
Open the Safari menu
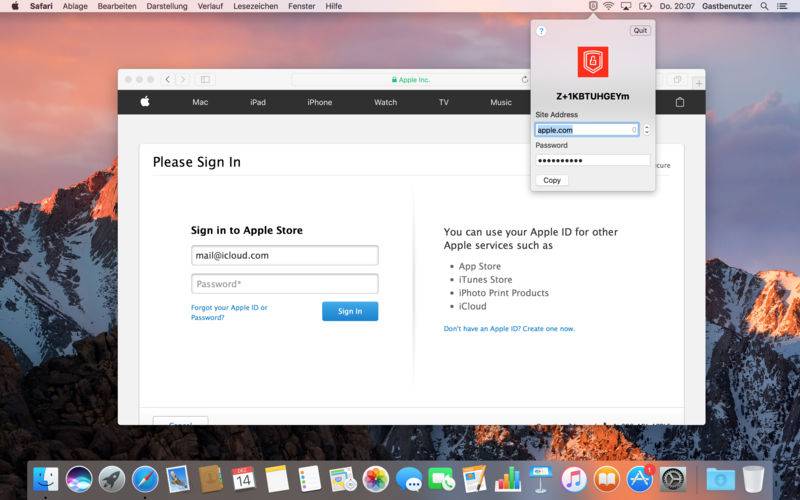tap(41, 6)
